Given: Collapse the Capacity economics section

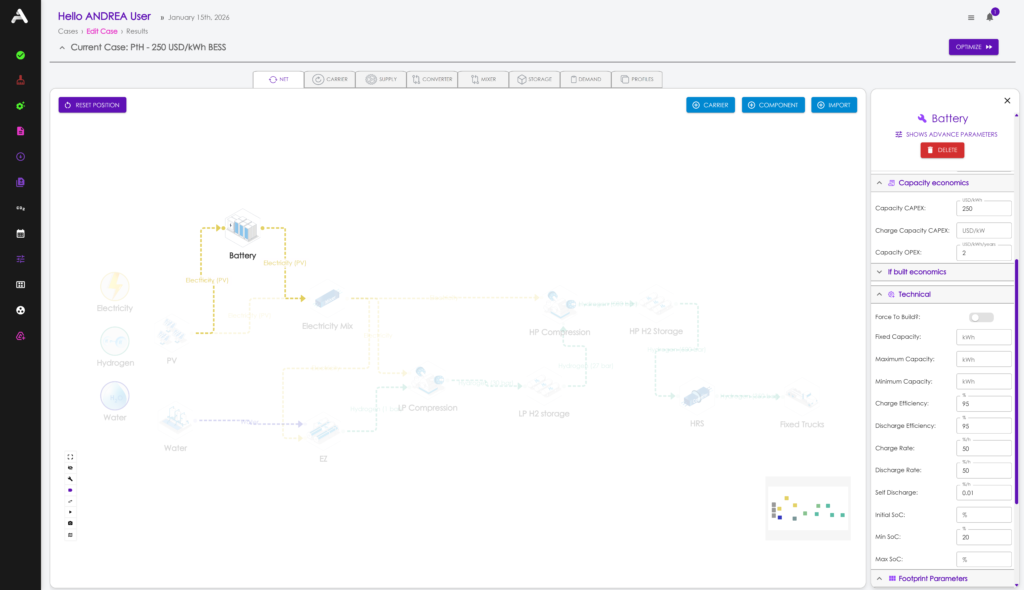Looking at the screenshot, I should [878, 183].
